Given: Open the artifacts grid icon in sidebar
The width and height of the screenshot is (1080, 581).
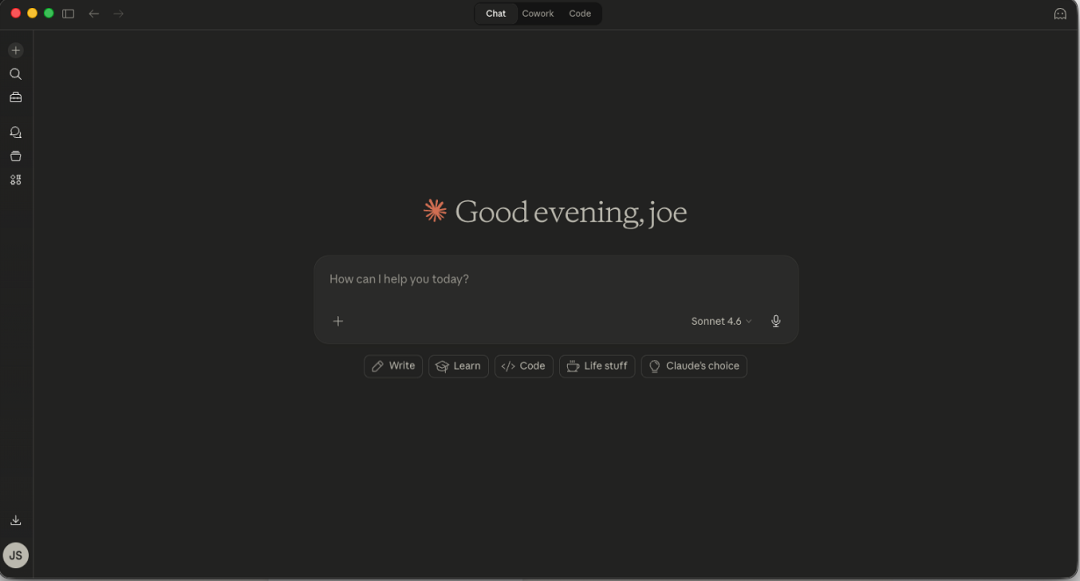Looking at the screenshot, I should 16,180.
